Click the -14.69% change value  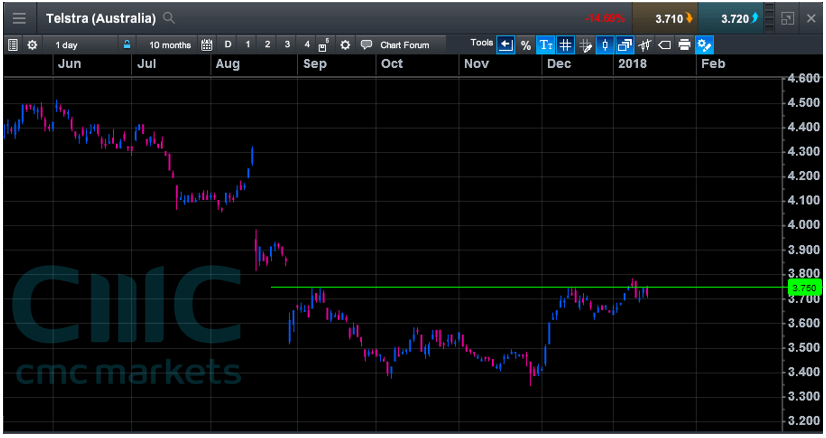[605, 18]
